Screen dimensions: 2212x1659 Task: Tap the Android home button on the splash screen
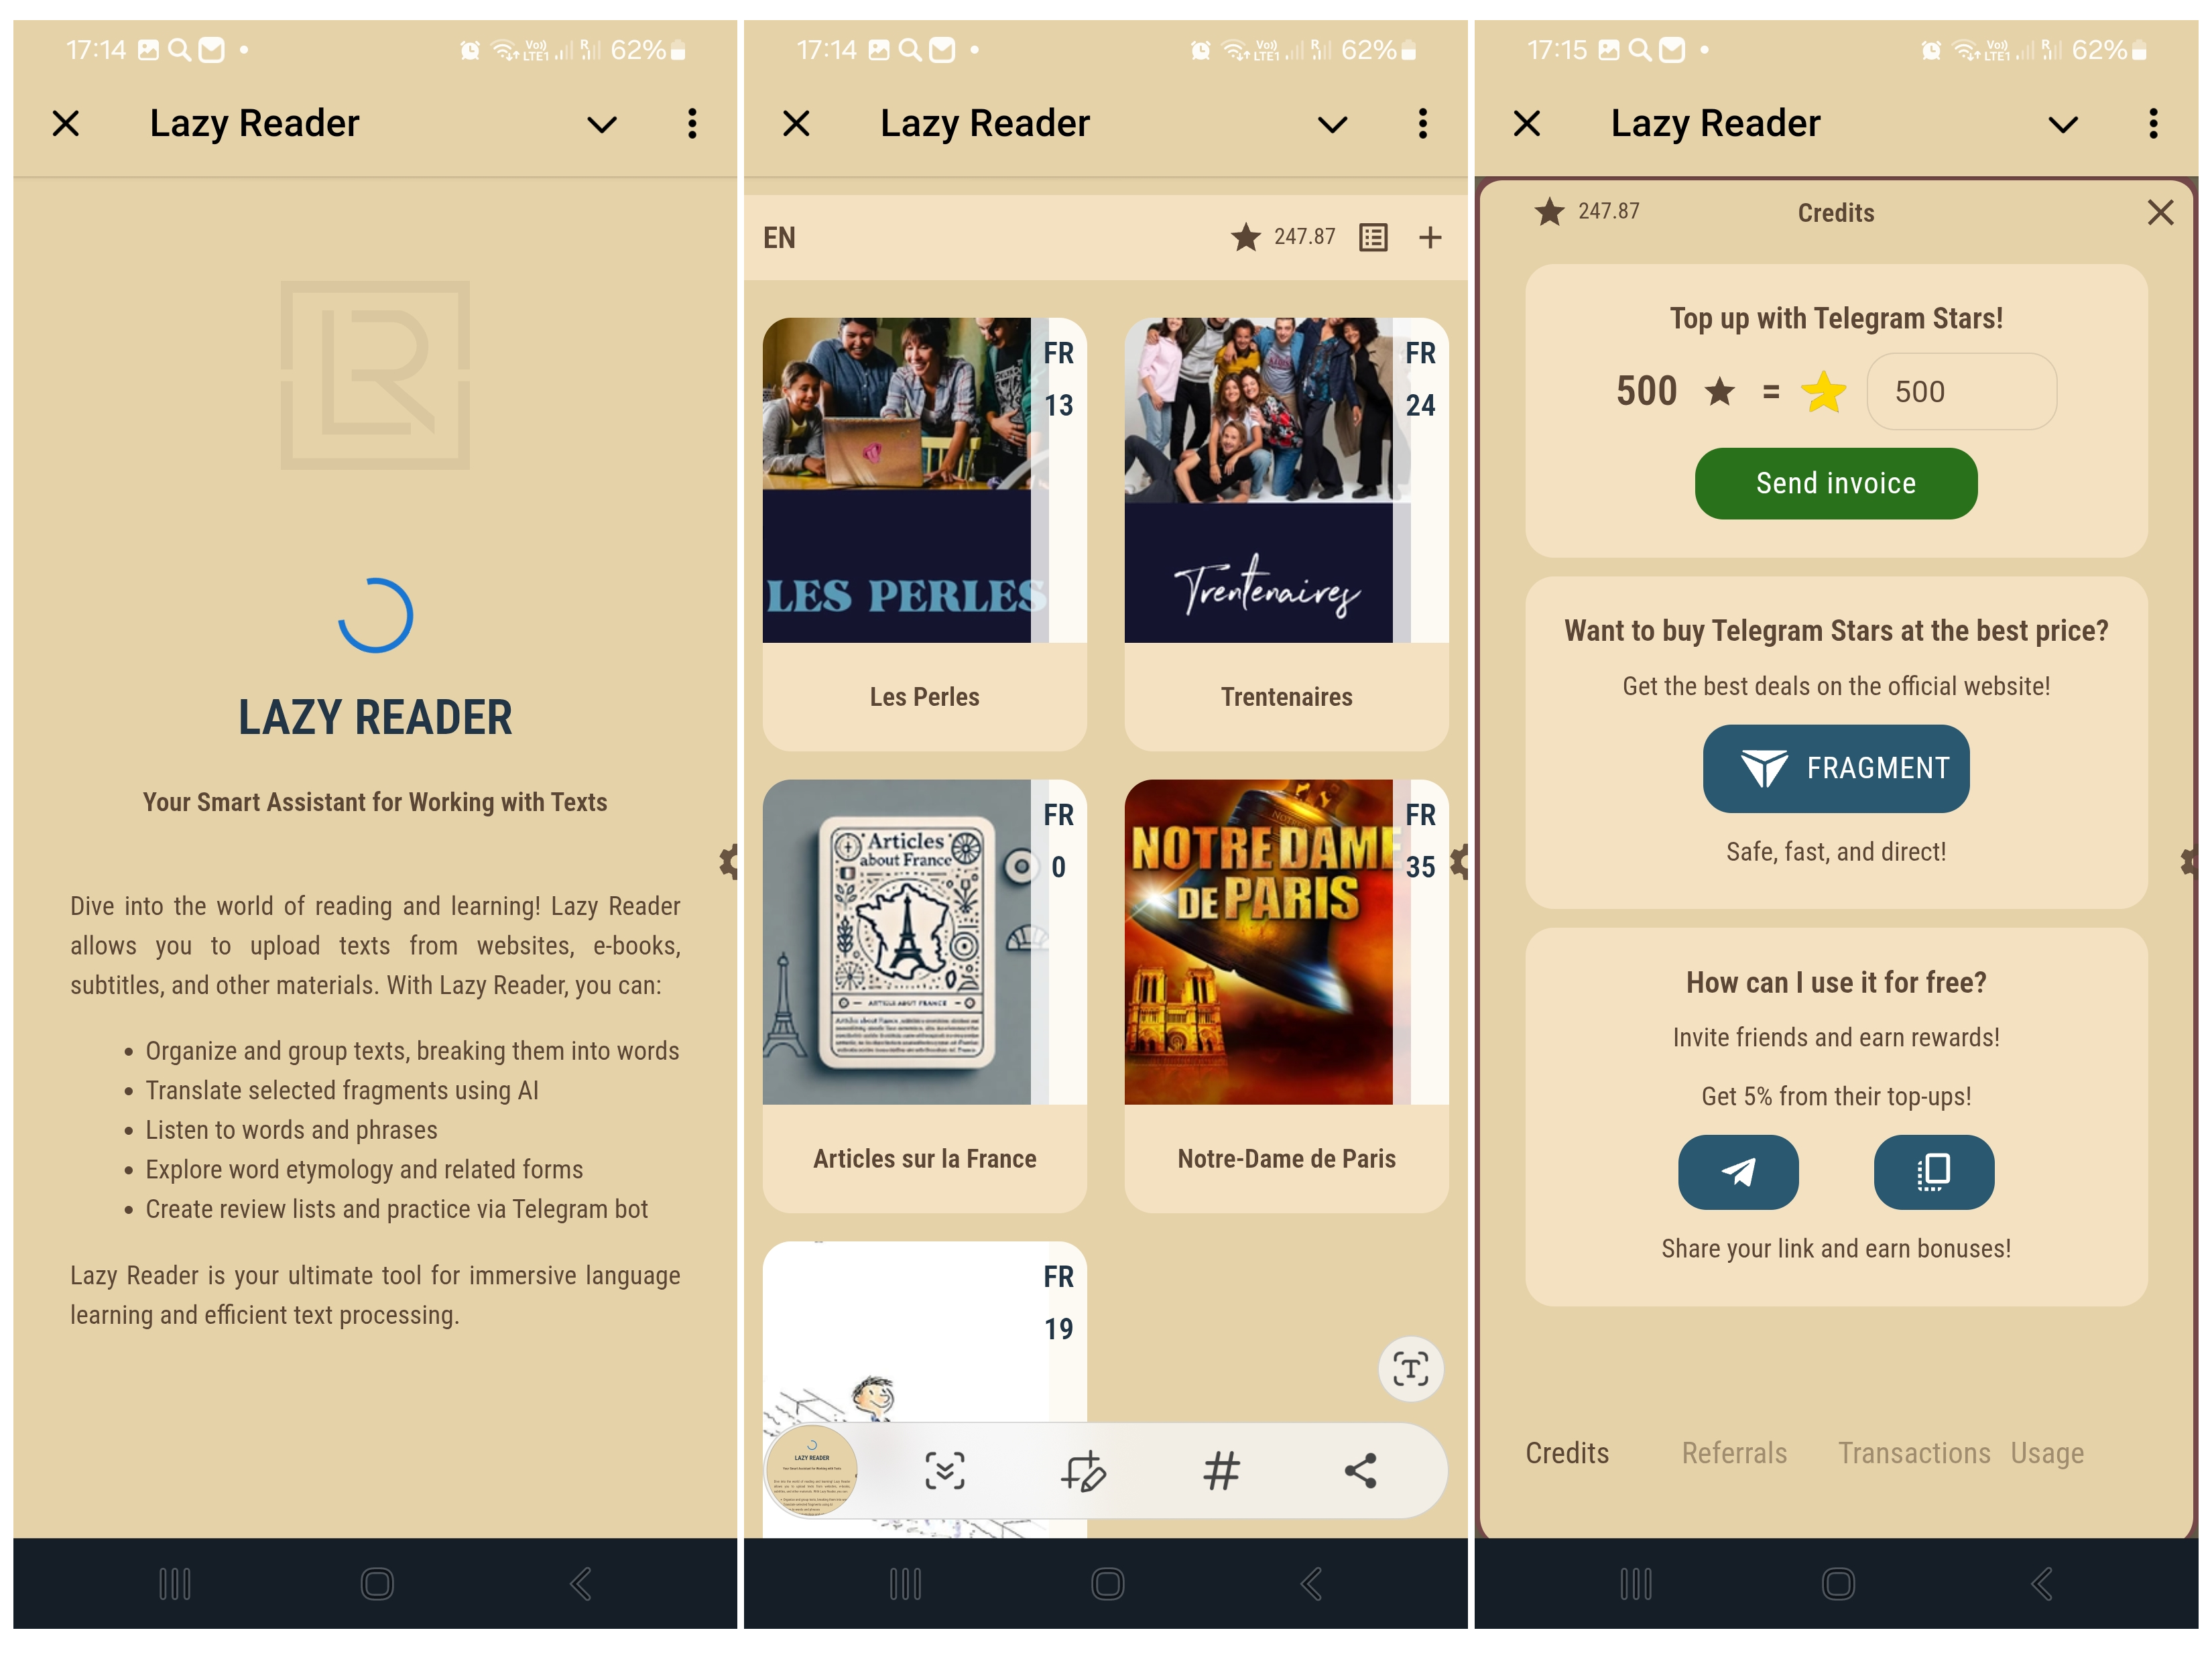click(377, 1584)
